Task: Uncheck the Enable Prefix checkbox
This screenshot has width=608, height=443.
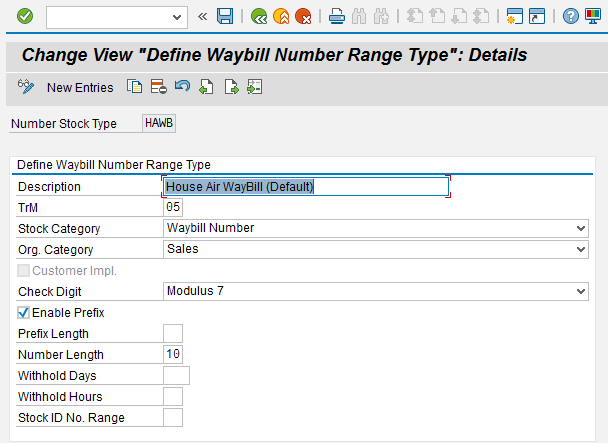Action: tap(25, 313)
